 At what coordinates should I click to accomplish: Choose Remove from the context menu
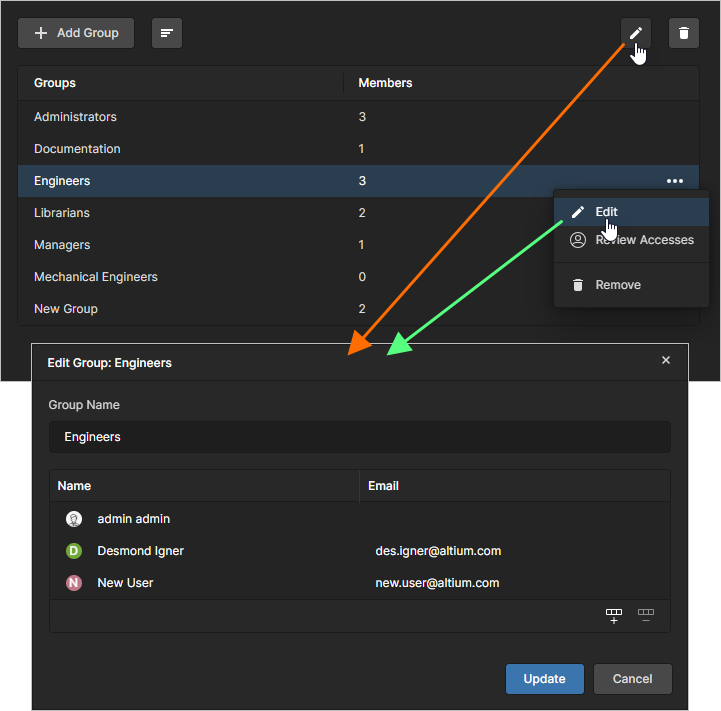631,285
